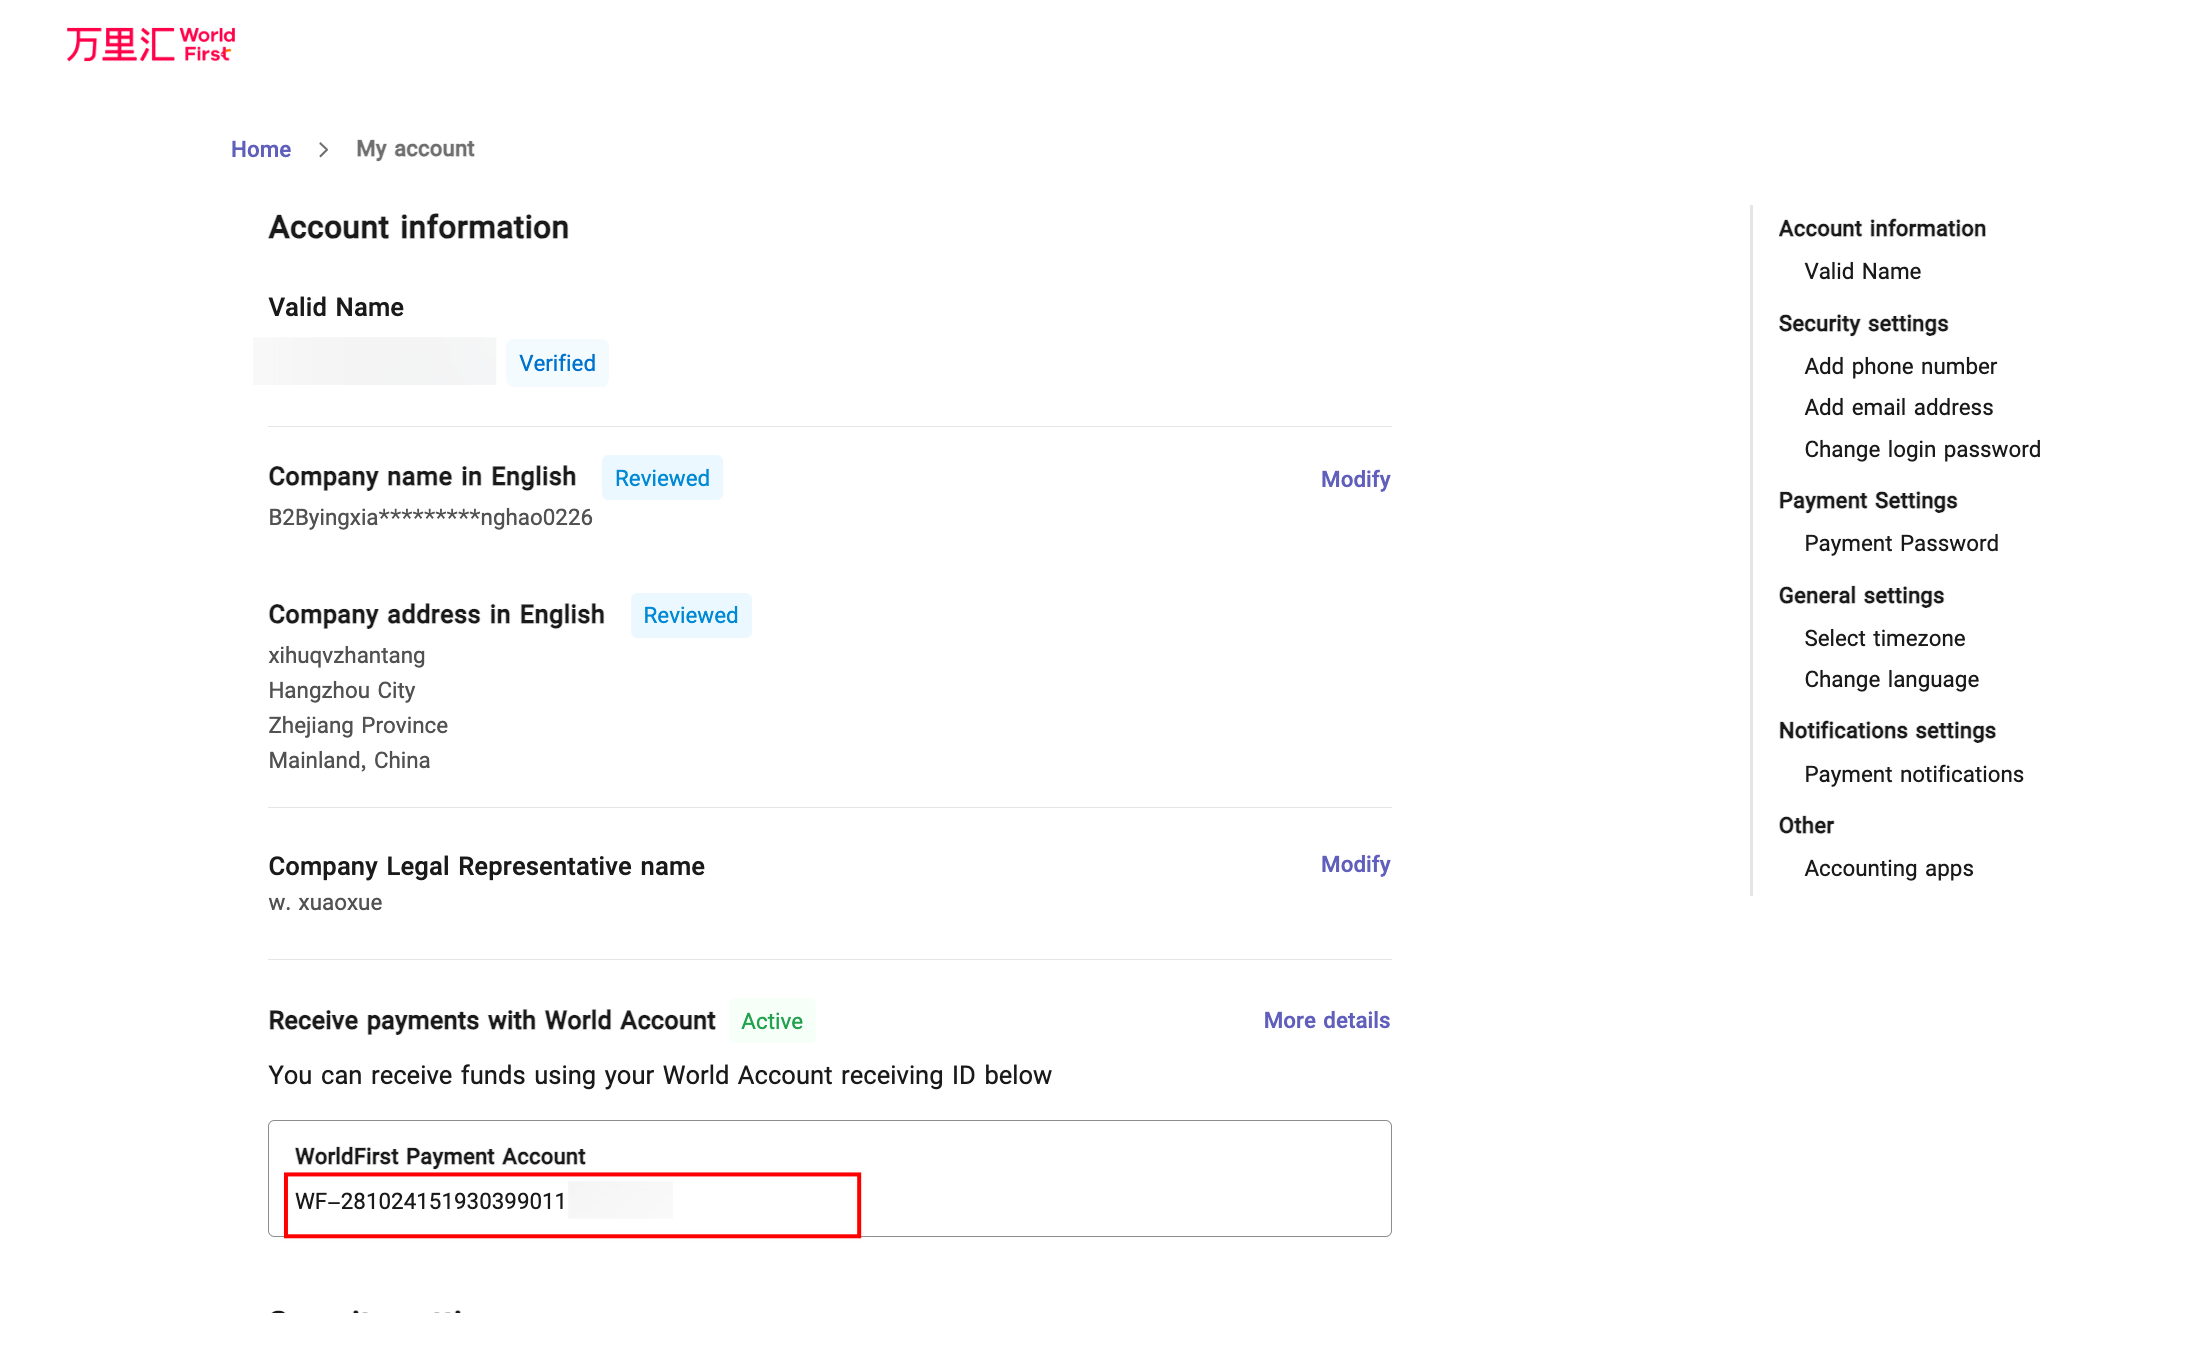Select Valid Name in sidebar
2192x1356 pixels.
click(x=1862, y=271)
